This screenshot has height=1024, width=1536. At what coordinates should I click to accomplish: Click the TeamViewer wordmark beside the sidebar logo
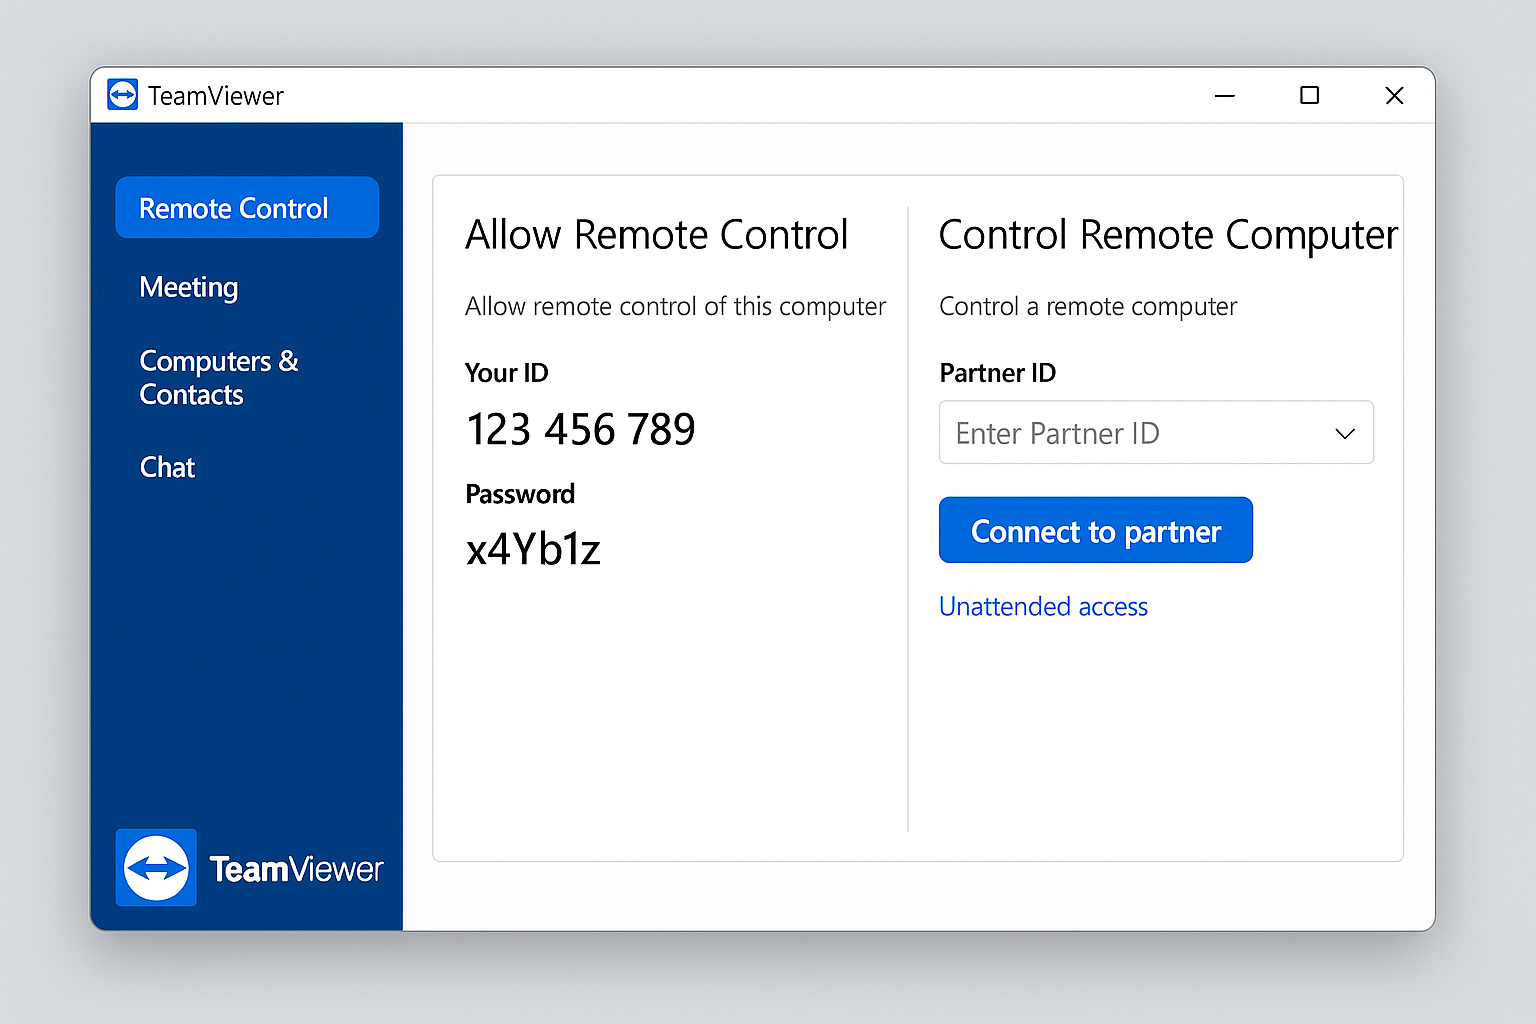(296, 869)
